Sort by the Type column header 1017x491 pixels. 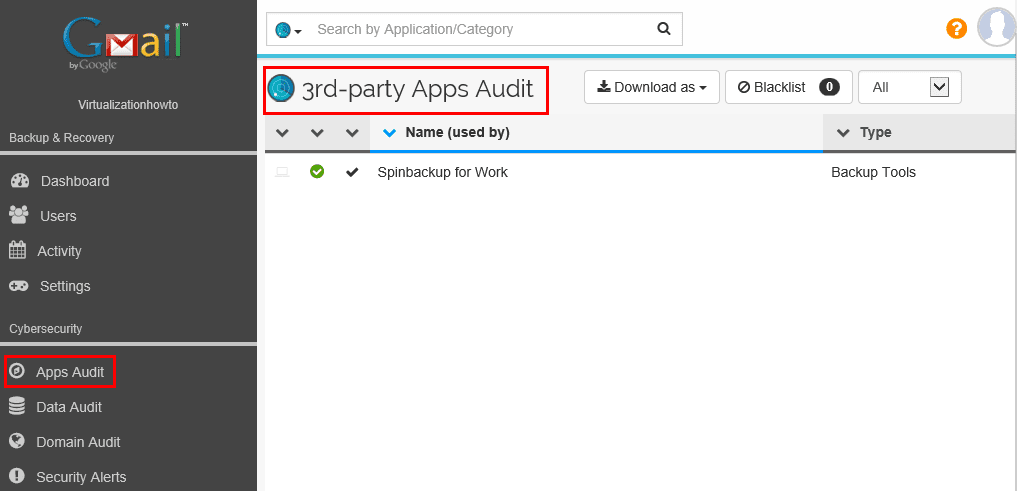875,132
